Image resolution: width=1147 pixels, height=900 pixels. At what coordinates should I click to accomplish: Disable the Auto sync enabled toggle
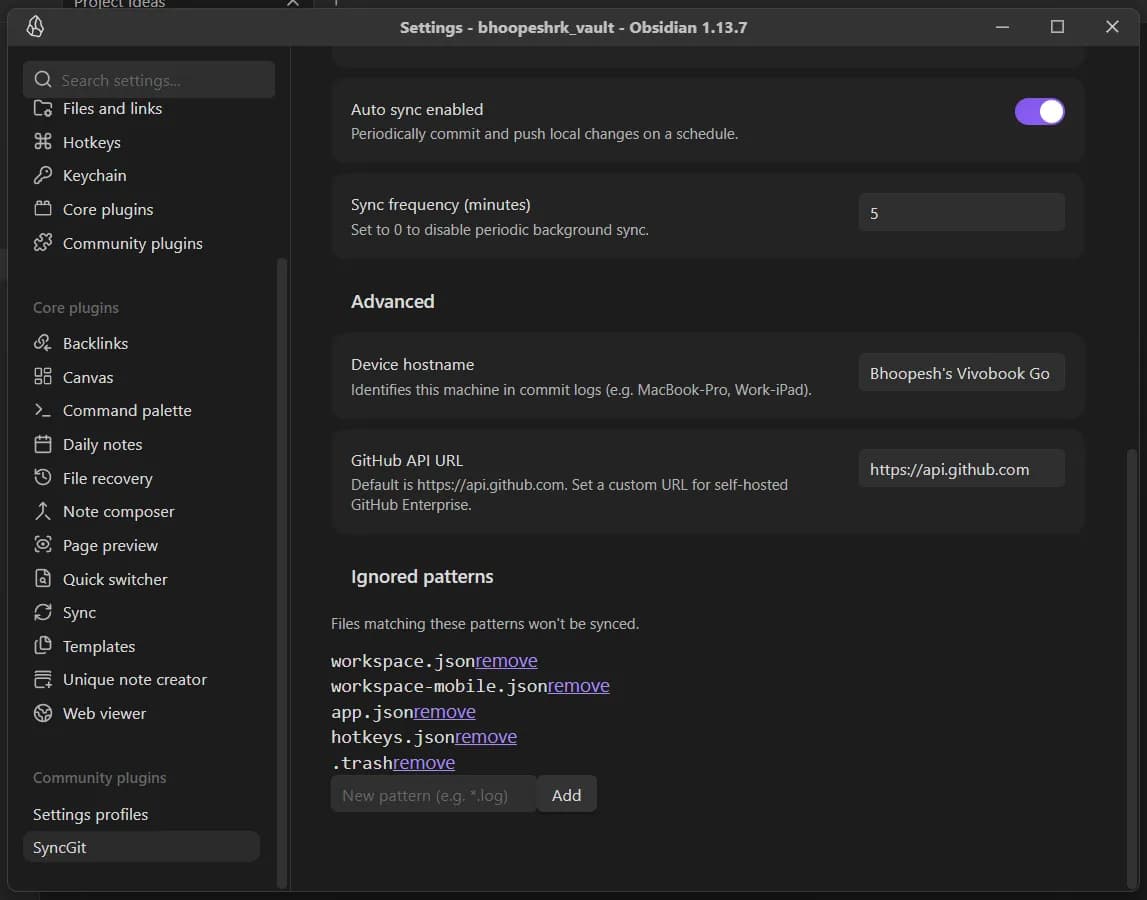click(x=1039, y=111)
